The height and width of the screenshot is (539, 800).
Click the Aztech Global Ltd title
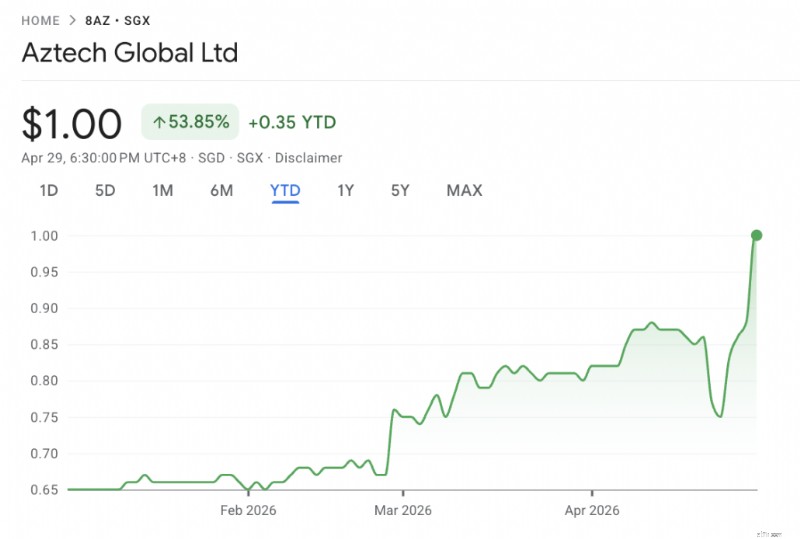[130, 53]
